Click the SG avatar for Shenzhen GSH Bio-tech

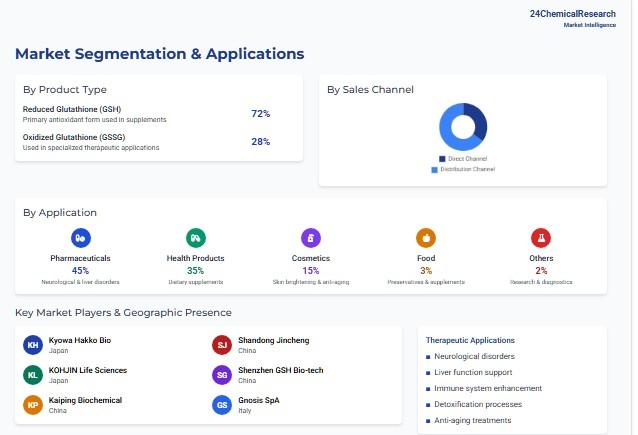[x=222, y=375]
